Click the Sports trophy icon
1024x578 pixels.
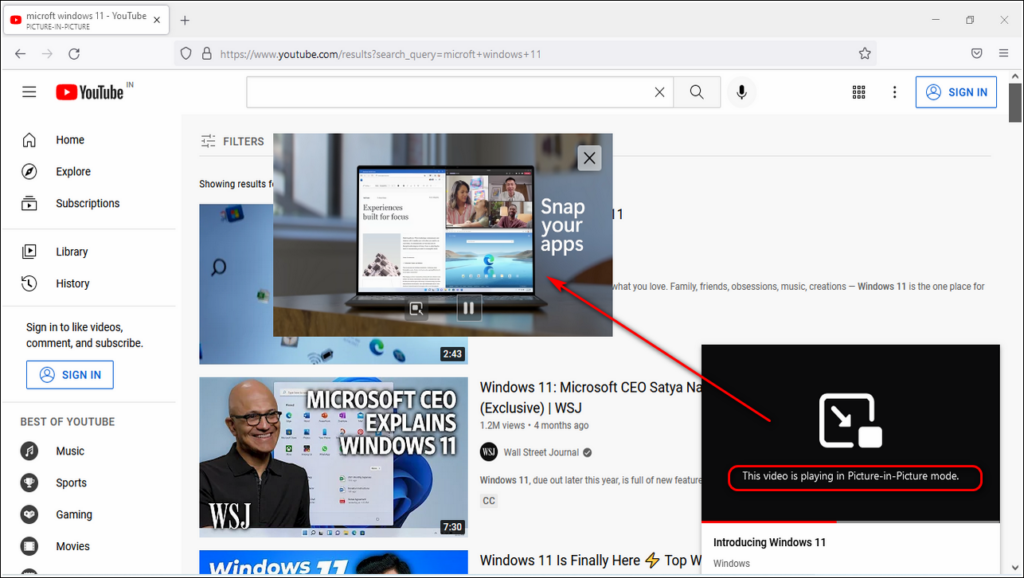(29, 483)
